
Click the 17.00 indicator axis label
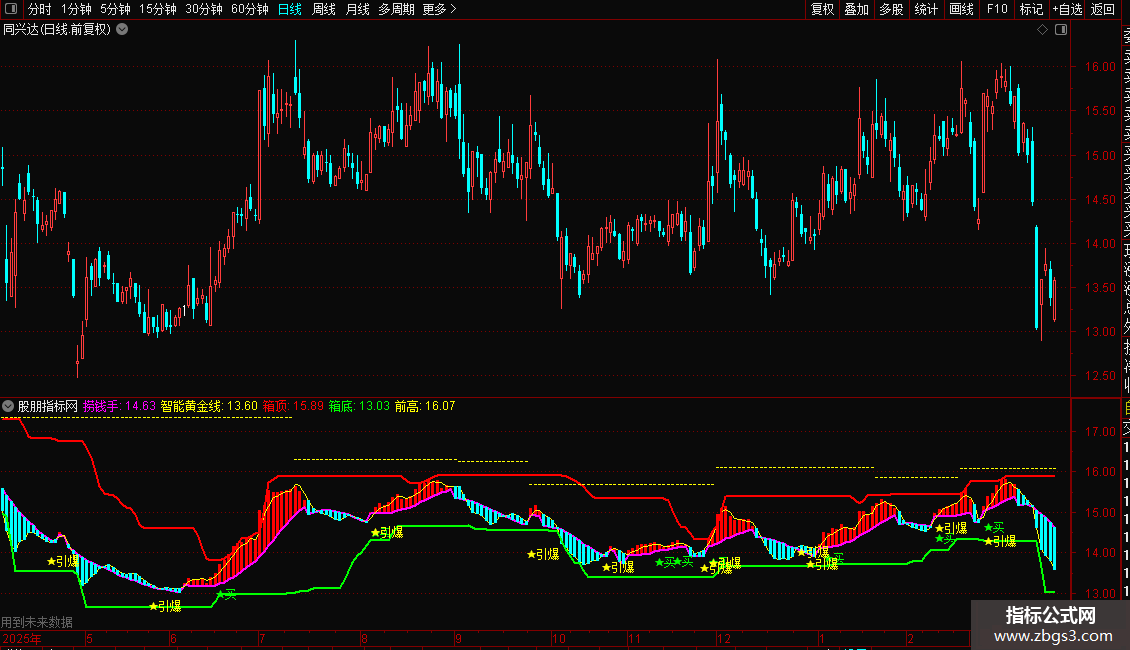[x=1100, y=432]
